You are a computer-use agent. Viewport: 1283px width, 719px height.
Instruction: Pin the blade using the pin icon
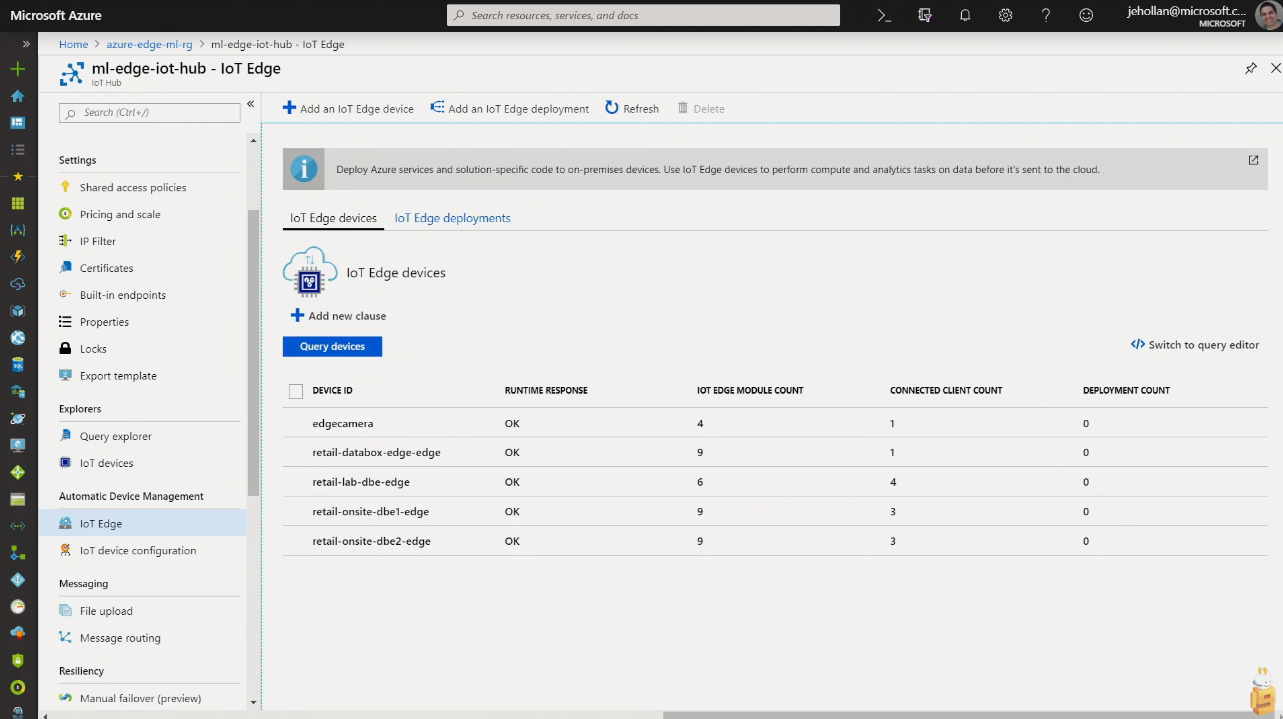coord(1250,68)
